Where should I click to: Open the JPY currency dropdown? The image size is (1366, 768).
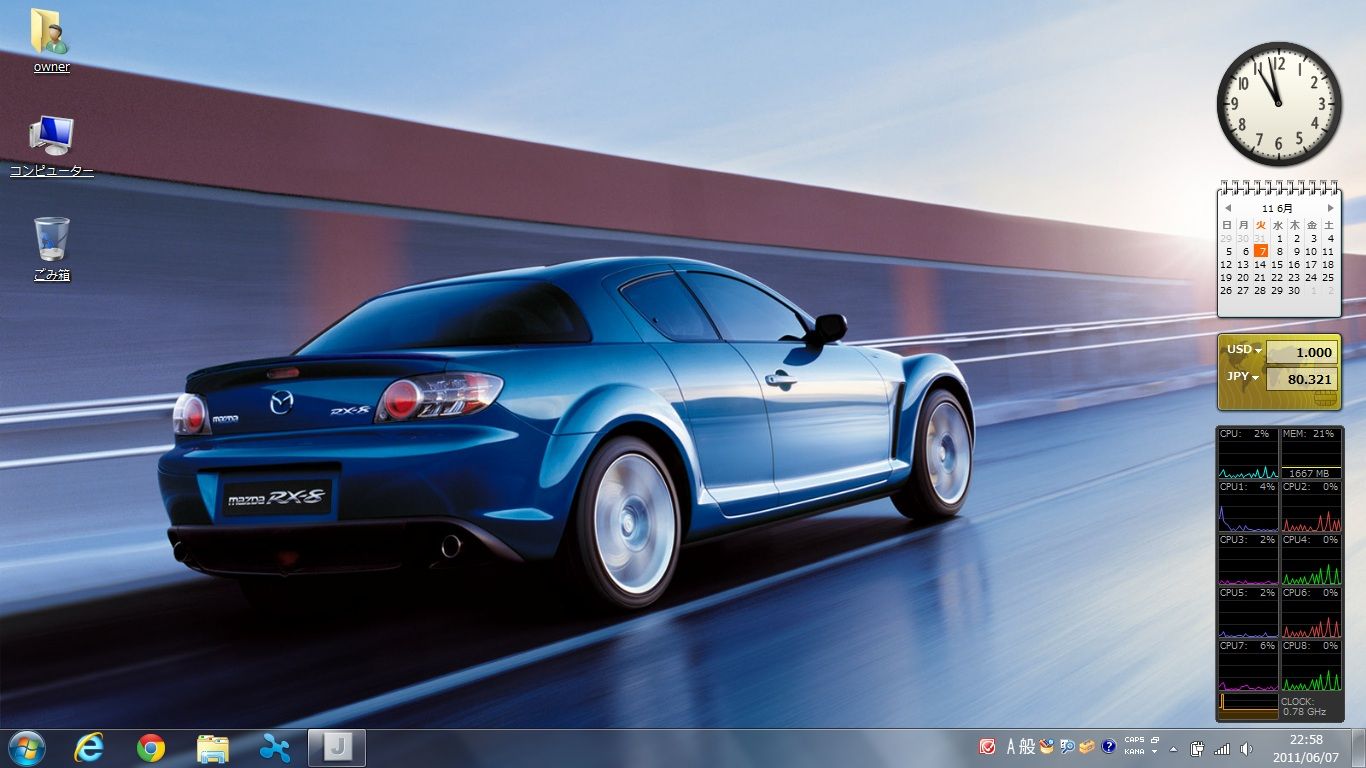(1244, 377)
